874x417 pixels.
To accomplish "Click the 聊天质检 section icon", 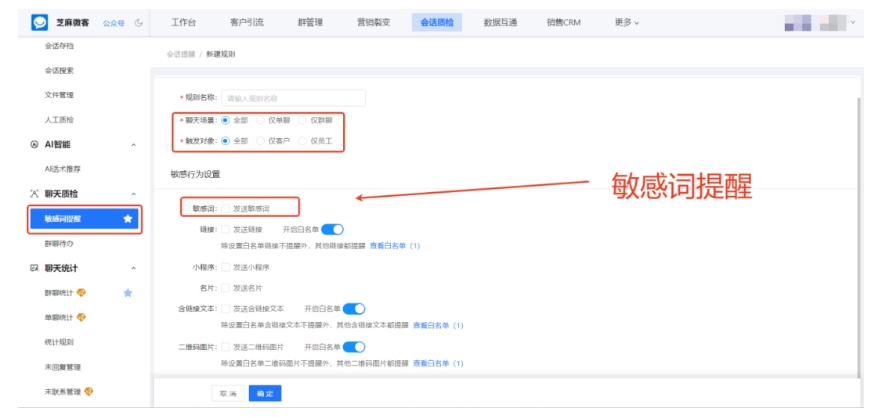I will 34,194.
